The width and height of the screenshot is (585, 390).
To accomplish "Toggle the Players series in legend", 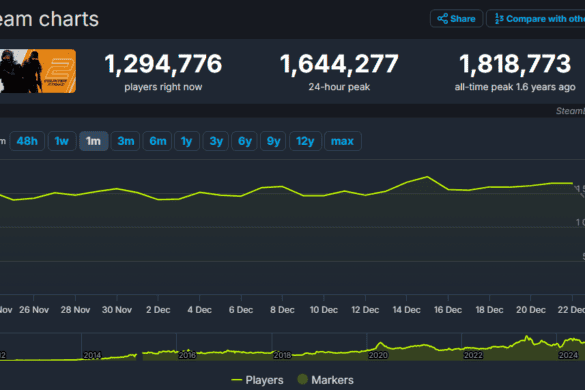I will tap(257, 380).
